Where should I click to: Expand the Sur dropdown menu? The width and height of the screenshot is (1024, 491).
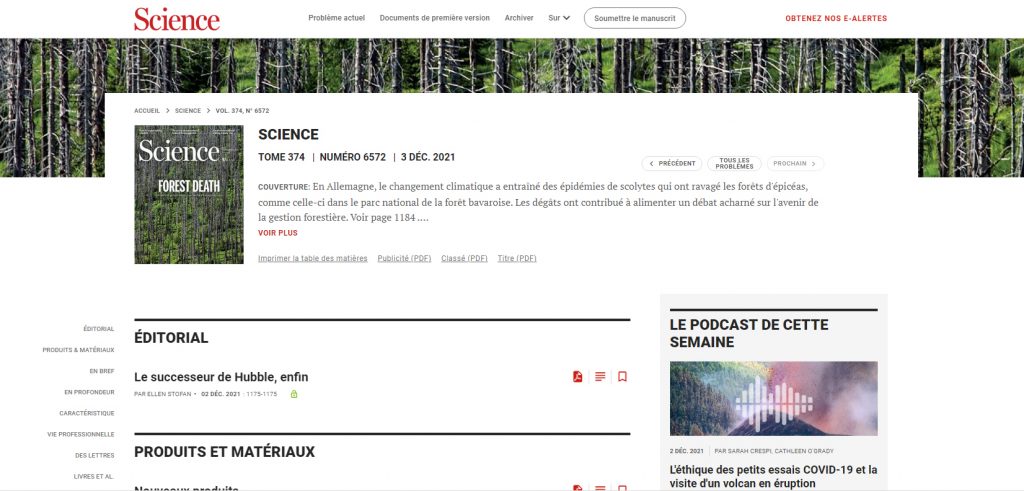pyautogui.click(x=559, y=18)
